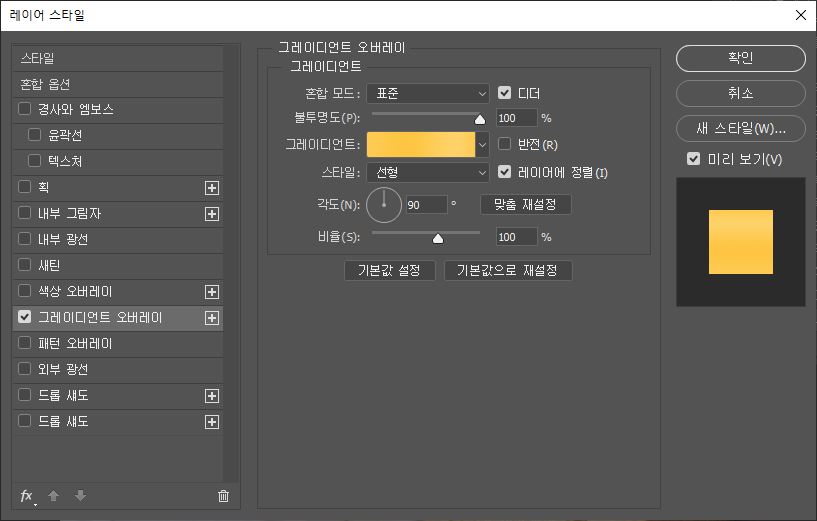Click the 불투명도(P) slider handle
This screenshot has width=817, height=521.
tap(480, 120)
